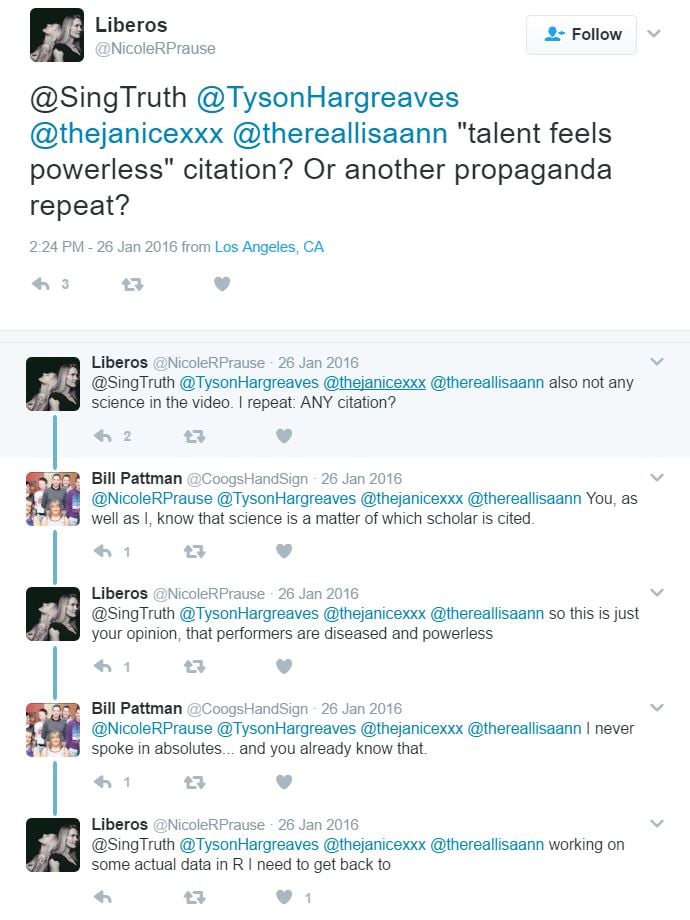Image resolution: width=690 pixels, height=920 pixels.
Task: Open the Liberos avatar on the main tweet
Action: point(56,35)
